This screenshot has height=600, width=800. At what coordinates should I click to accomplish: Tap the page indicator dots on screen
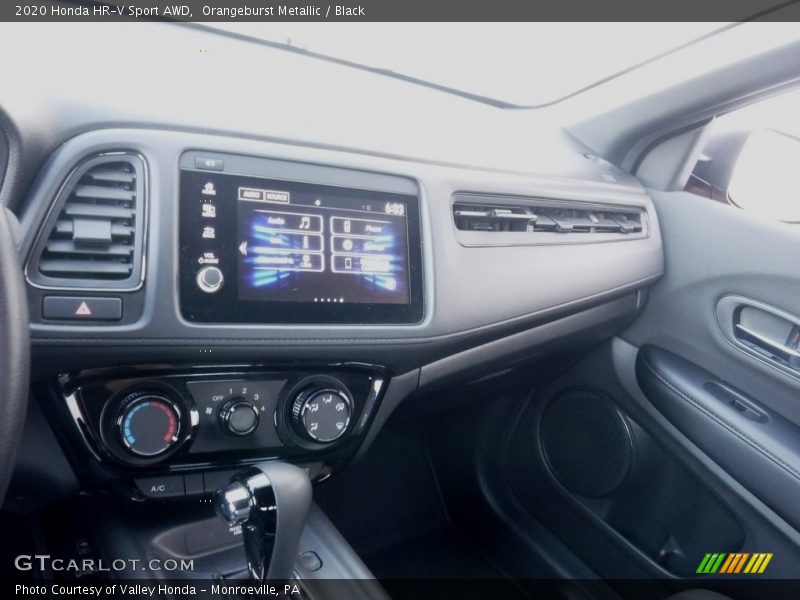(328, 299)
